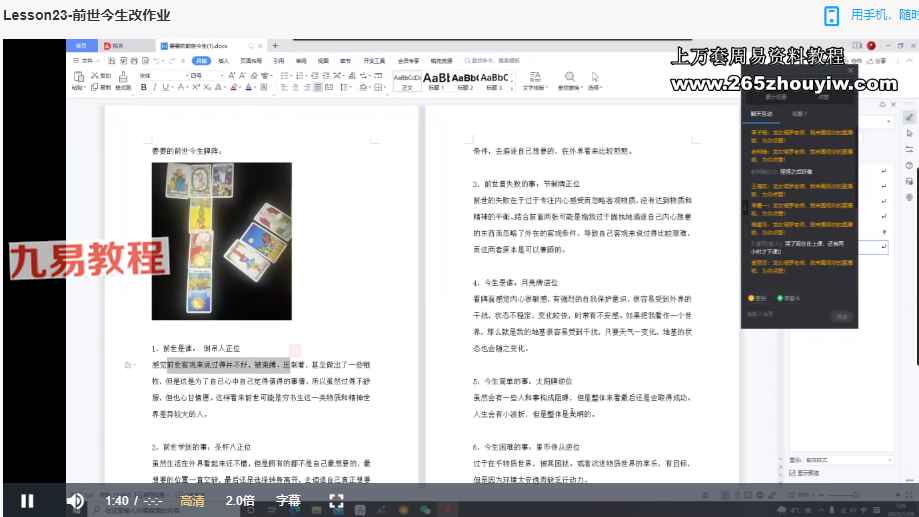Apply the 标题 1 heading style
The width and height of the screenshot is (919, 517).
(x=436, y=81)
